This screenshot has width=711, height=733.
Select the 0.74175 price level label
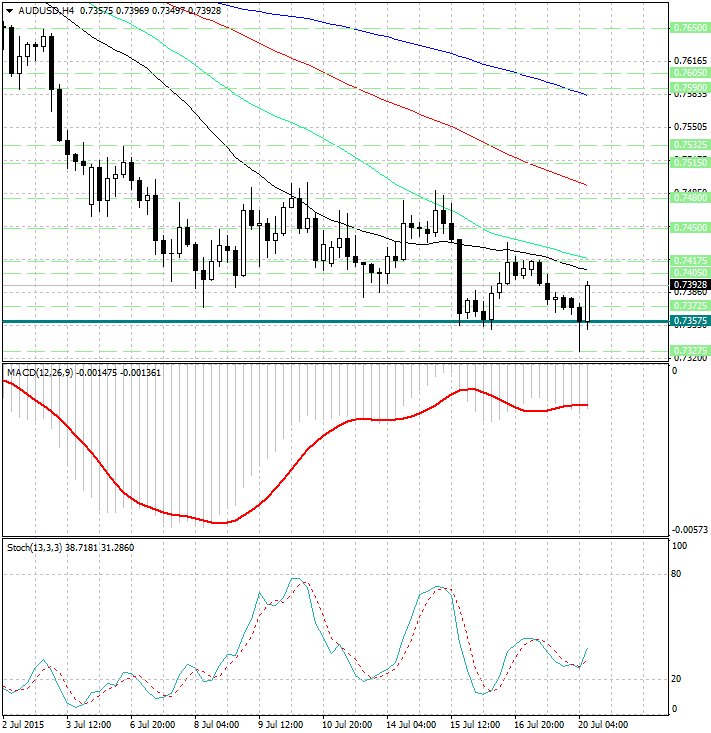pos(690,260)
